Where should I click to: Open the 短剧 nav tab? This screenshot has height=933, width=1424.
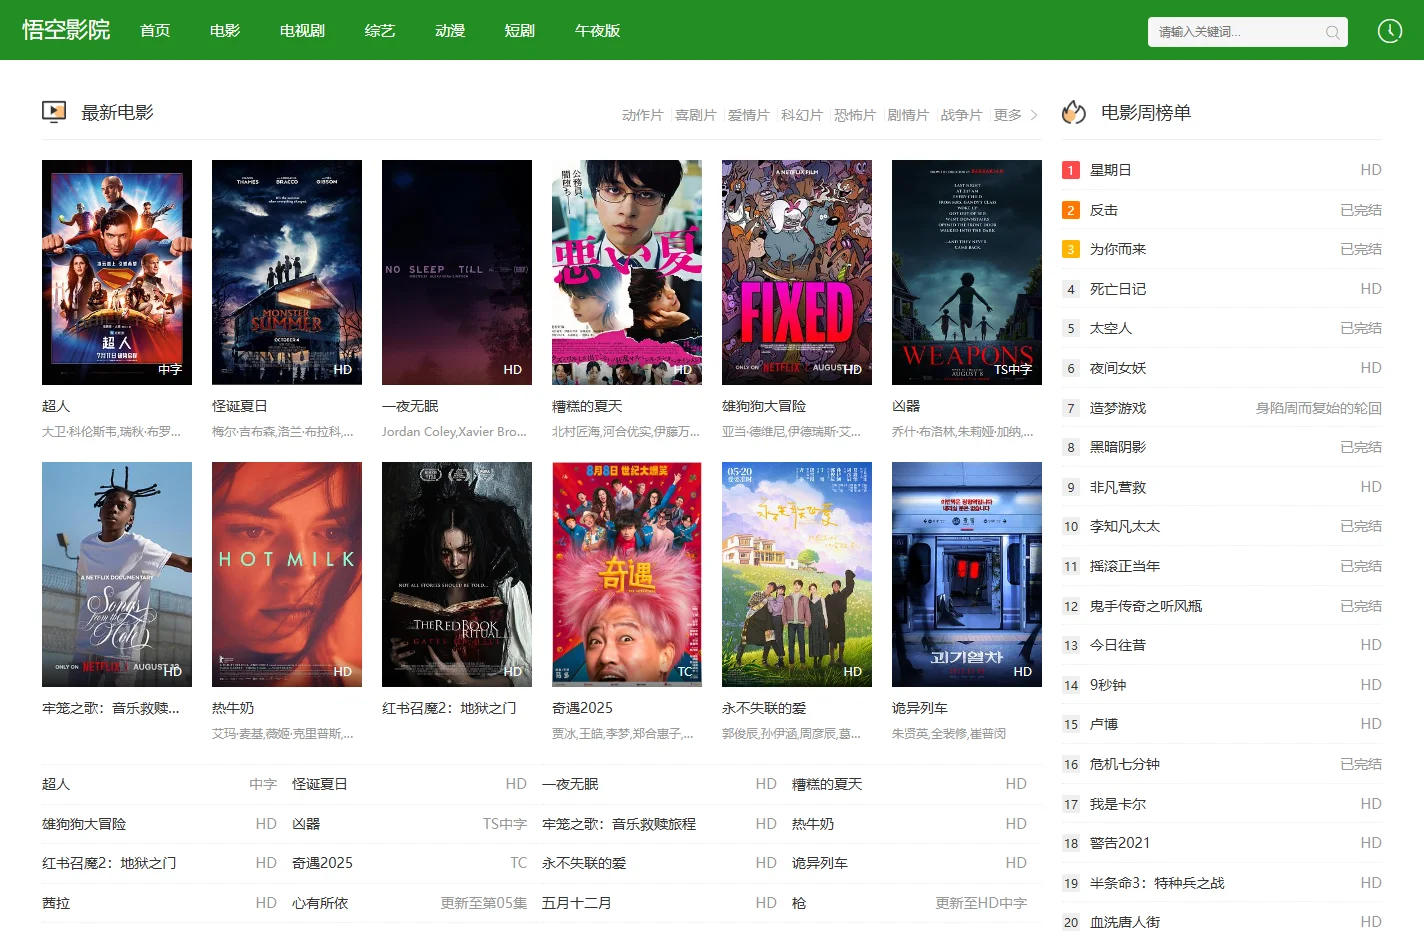click(x=520, y=31)
